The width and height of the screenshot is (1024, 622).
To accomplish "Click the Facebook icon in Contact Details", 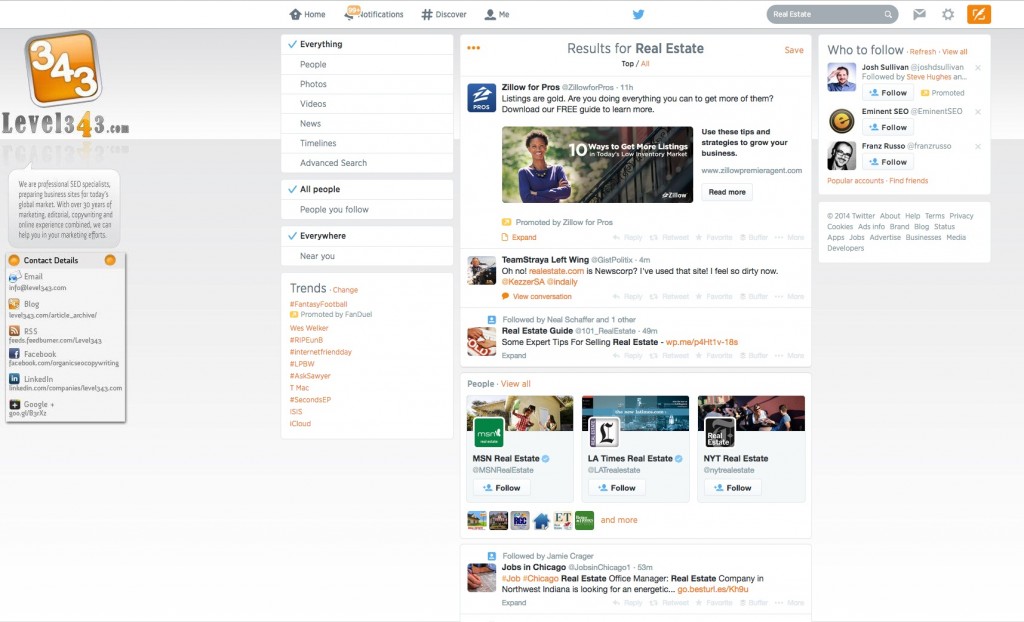I will (x=14, y=353).
